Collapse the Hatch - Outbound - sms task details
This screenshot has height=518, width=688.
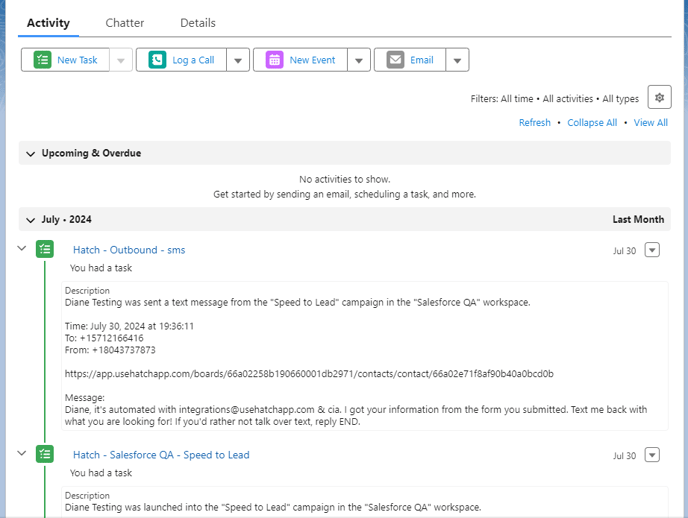tap(22, 249)
